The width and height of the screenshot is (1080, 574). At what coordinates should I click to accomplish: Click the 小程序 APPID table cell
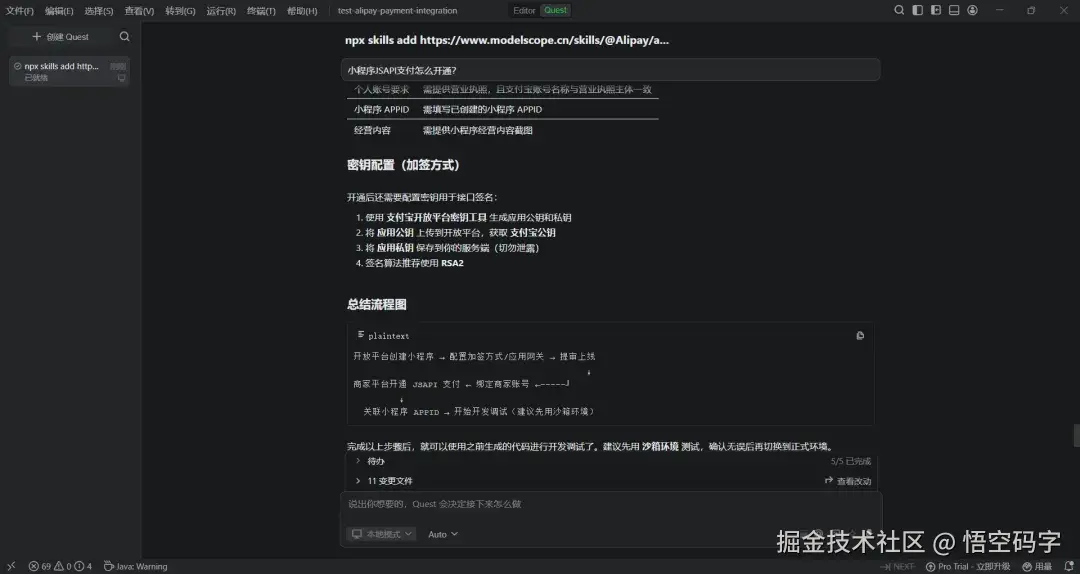(x=381, y=110)
